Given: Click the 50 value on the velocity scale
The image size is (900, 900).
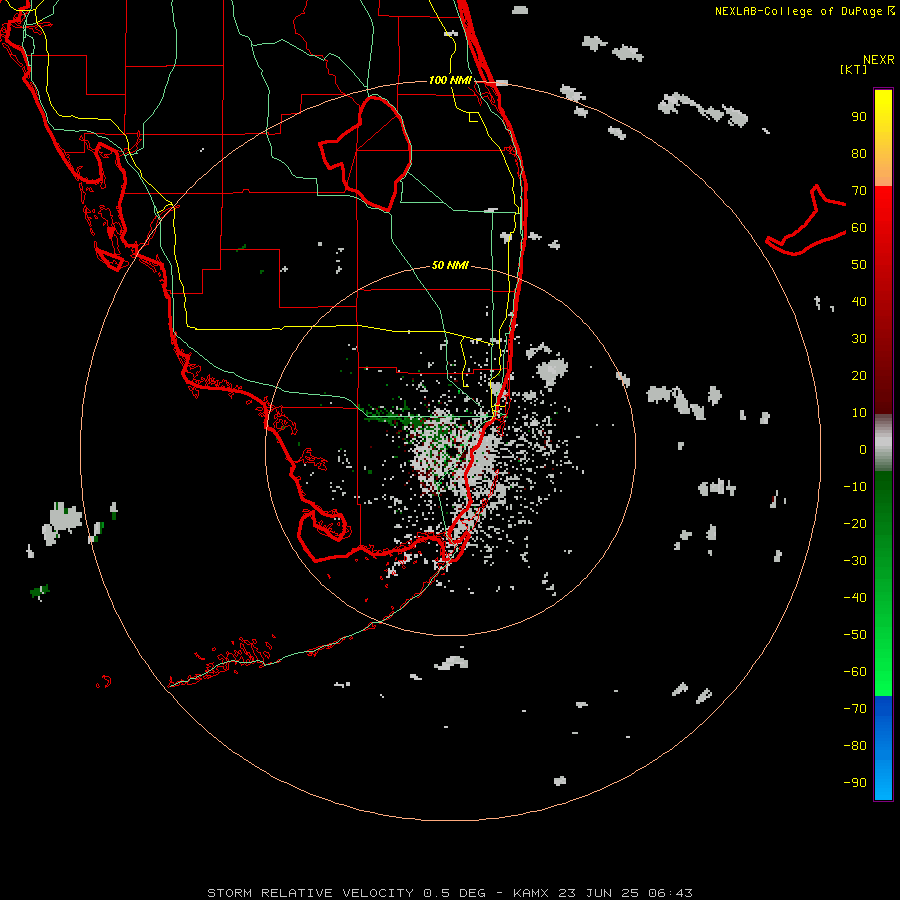Looking at the screenshot, I should click(859, 265).
